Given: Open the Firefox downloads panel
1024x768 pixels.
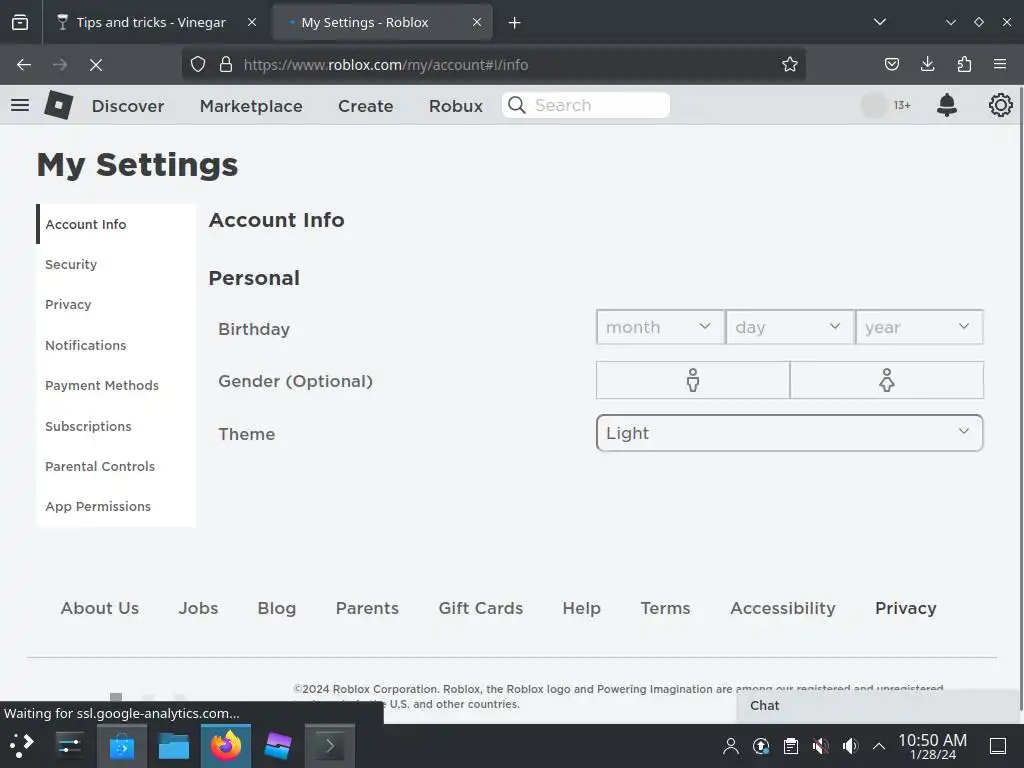Looking at the screenshot, I should tap(927, 64).
